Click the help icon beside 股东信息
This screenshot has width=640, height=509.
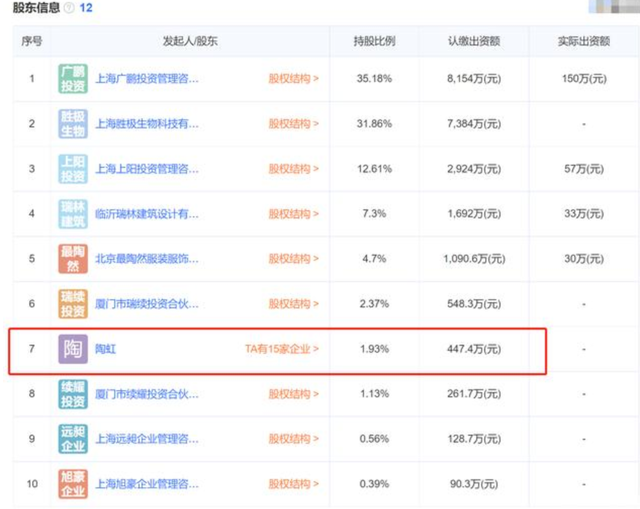point(69,8)
